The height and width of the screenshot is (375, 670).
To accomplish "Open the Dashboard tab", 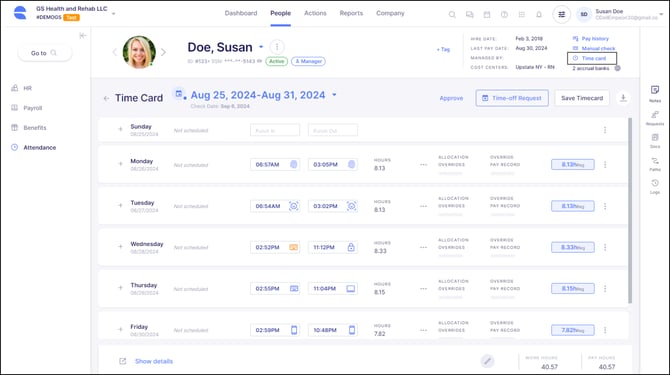I will [x=241, y=13].
